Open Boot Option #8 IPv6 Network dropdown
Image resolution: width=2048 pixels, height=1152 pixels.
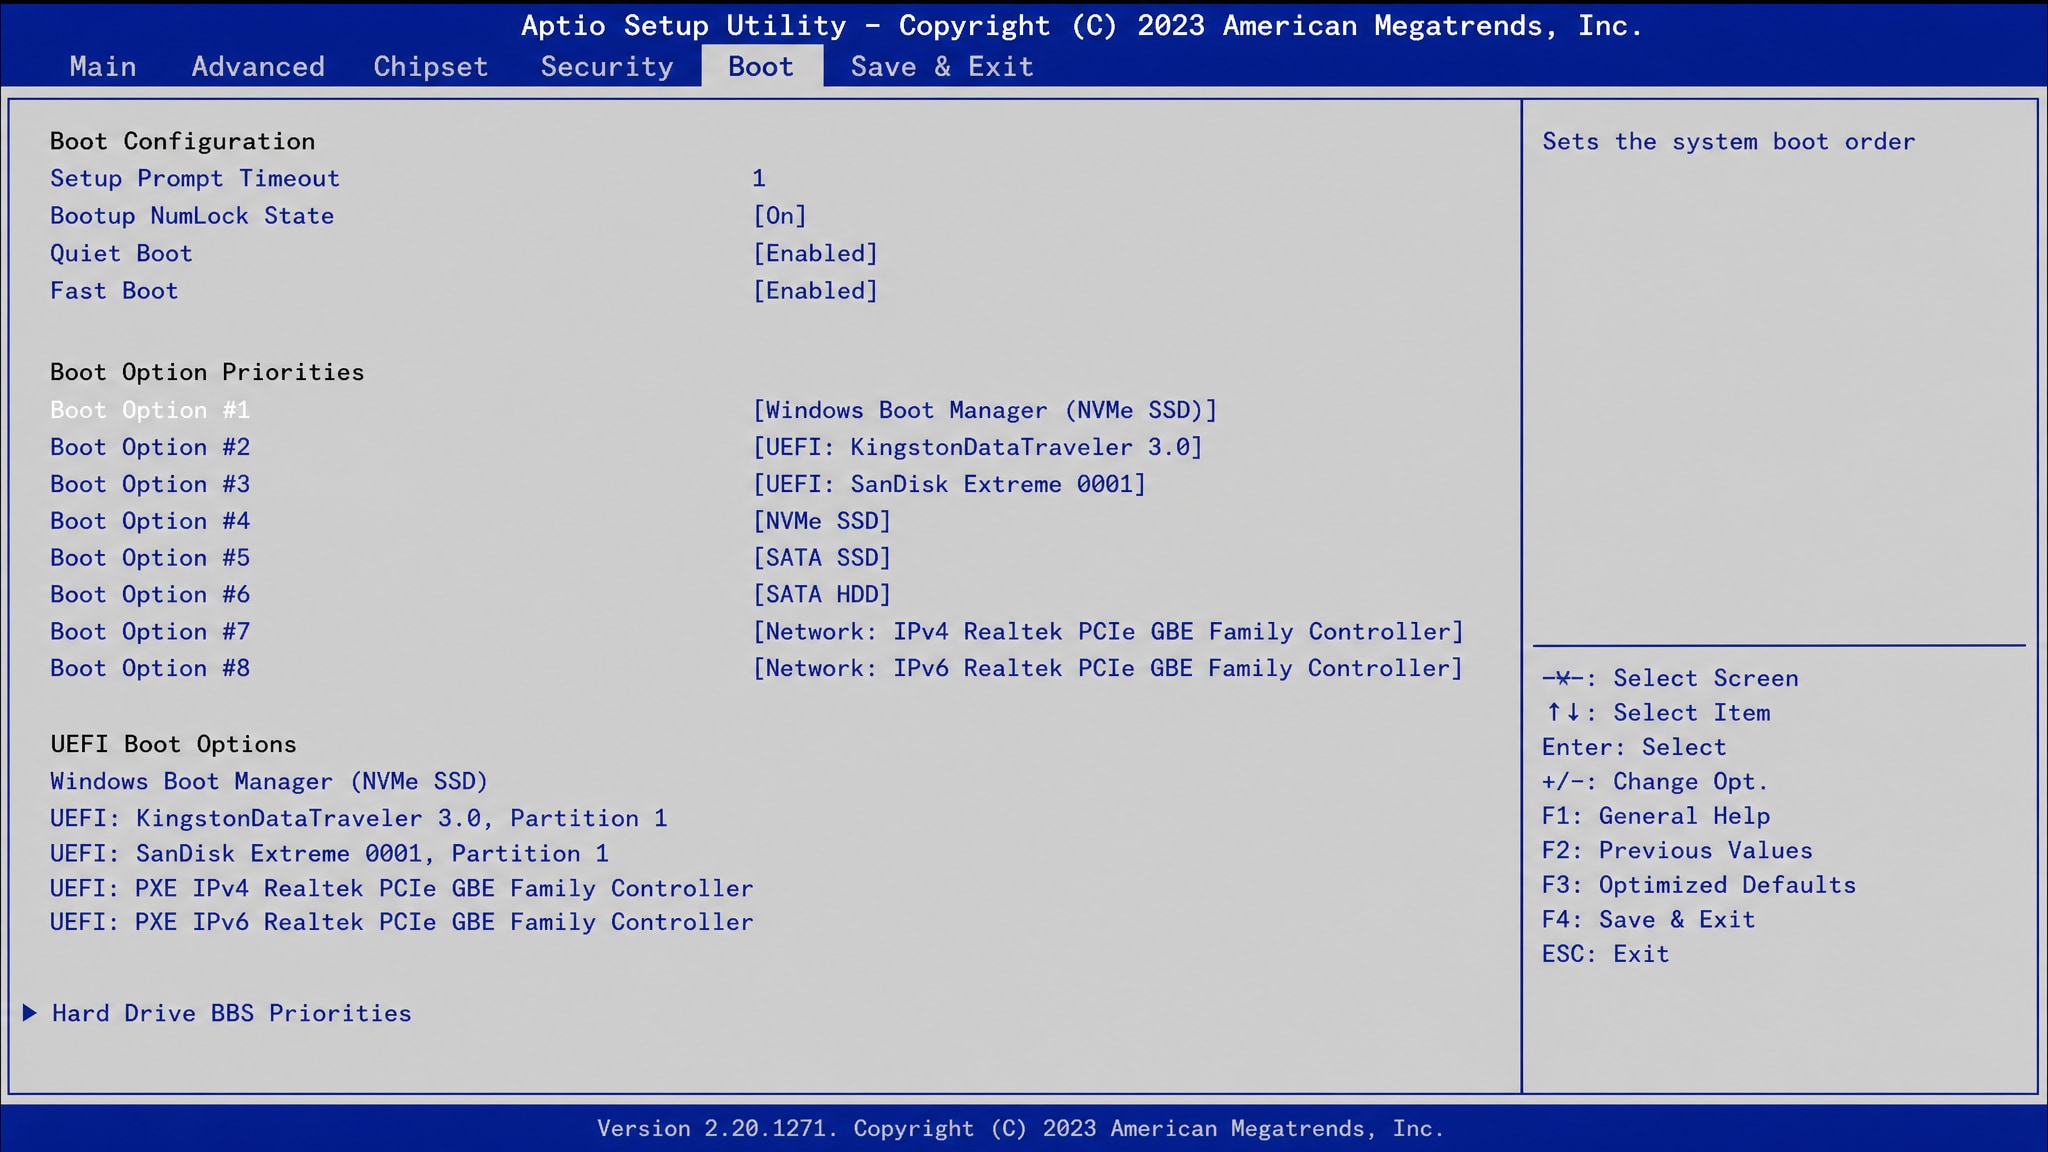1108,668
